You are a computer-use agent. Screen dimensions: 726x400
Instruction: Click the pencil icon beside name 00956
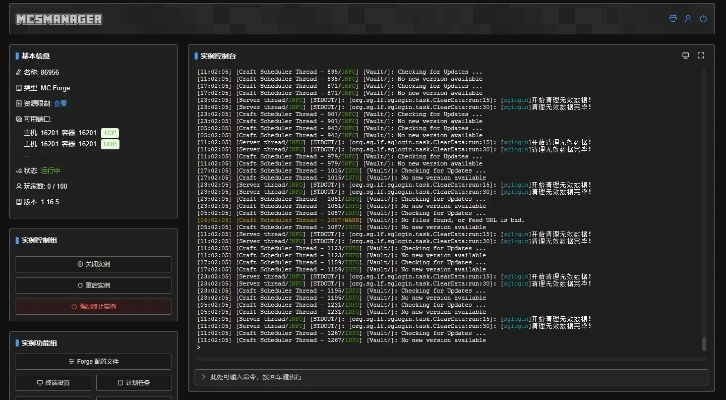click(x=19, y=72)
